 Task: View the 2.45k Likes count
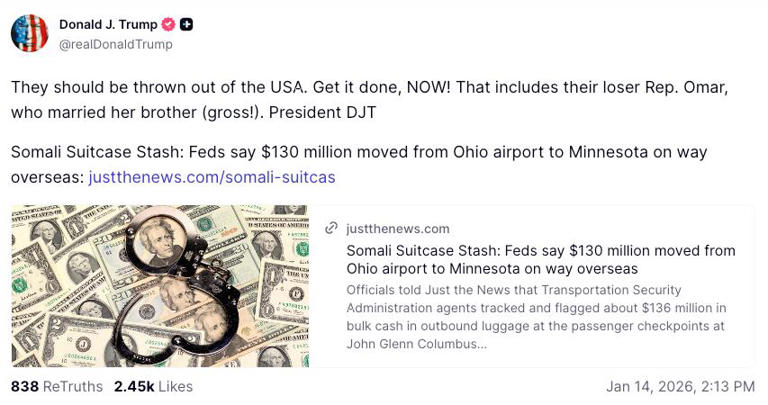(x=153, y=386)
